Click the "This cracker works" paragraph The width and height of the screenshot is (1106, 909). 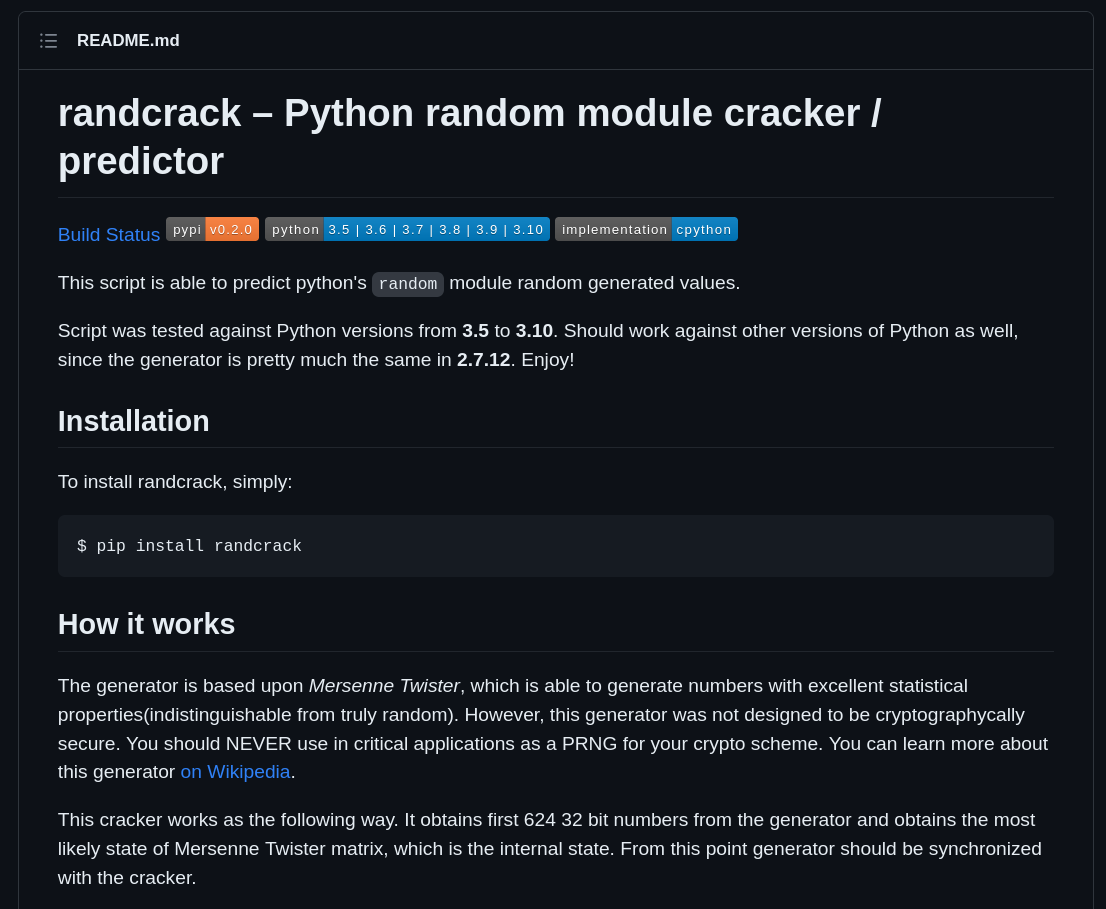click(549, 848)
